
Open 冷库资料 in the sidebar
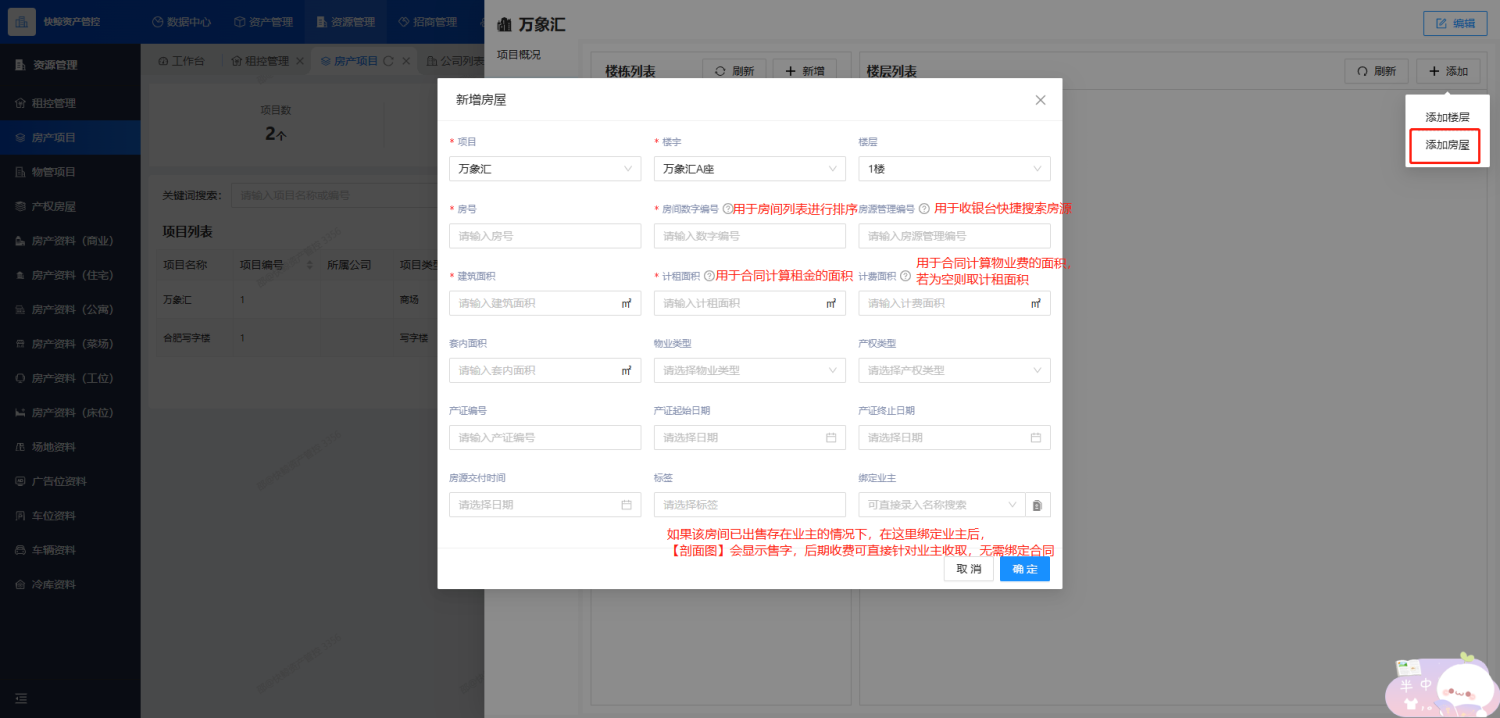[70, 584]
